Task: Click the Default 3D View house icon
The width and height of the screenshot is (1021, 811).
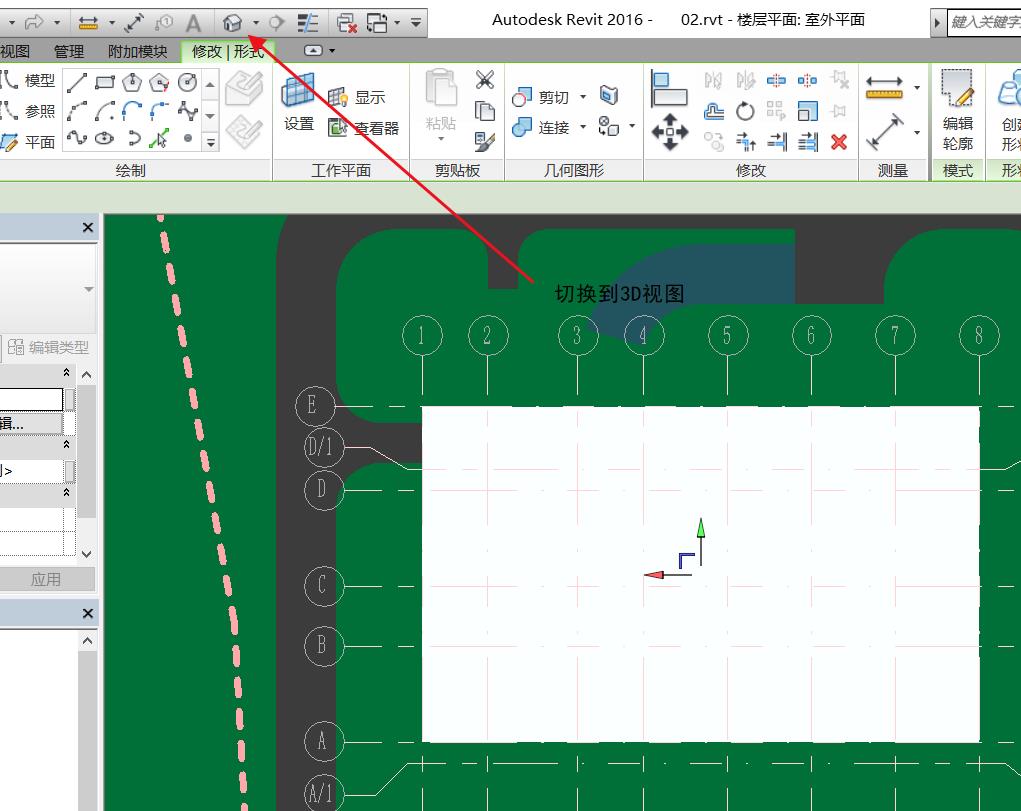Action: 233,22
